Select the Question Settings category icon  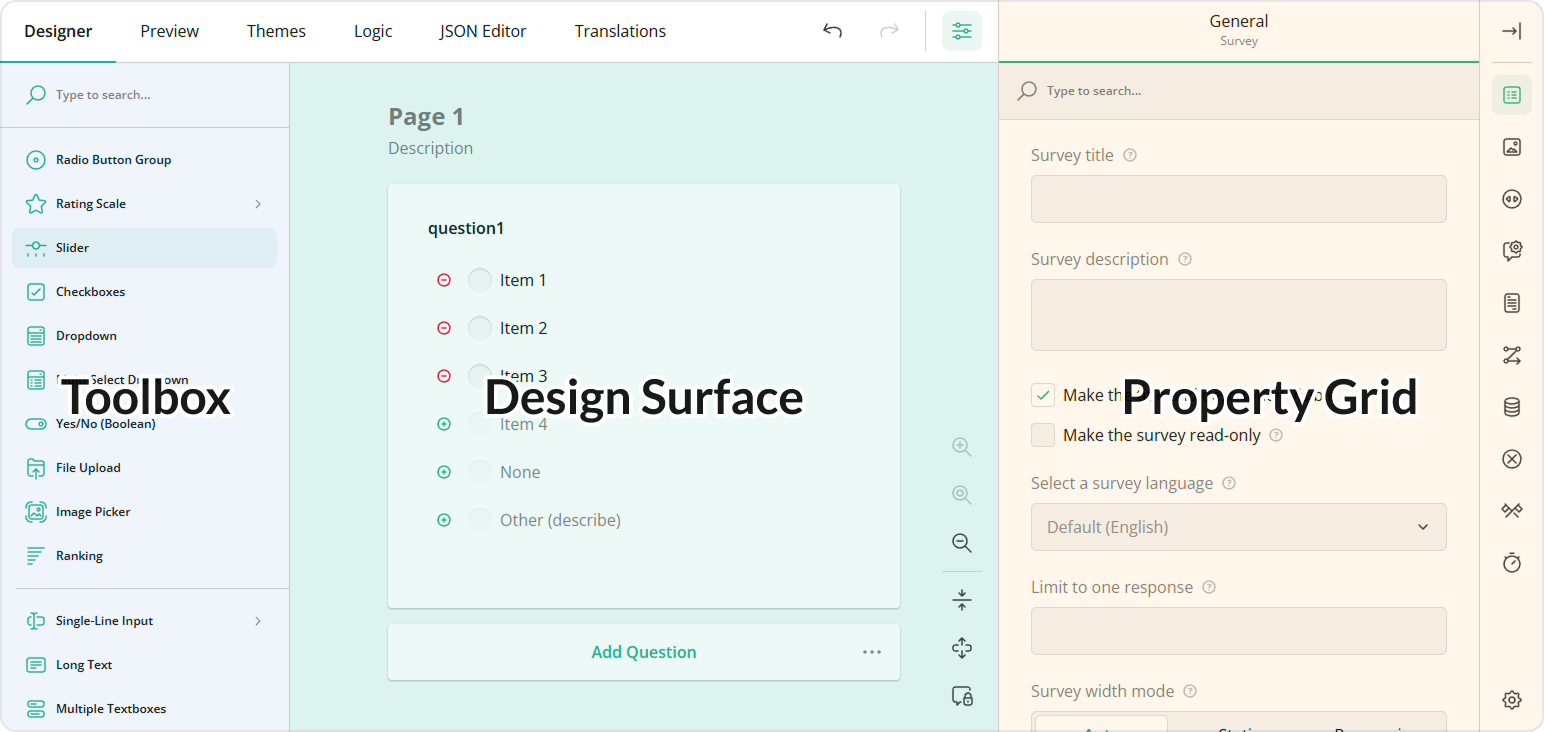pyautogui.click(x=1511, y=251)
